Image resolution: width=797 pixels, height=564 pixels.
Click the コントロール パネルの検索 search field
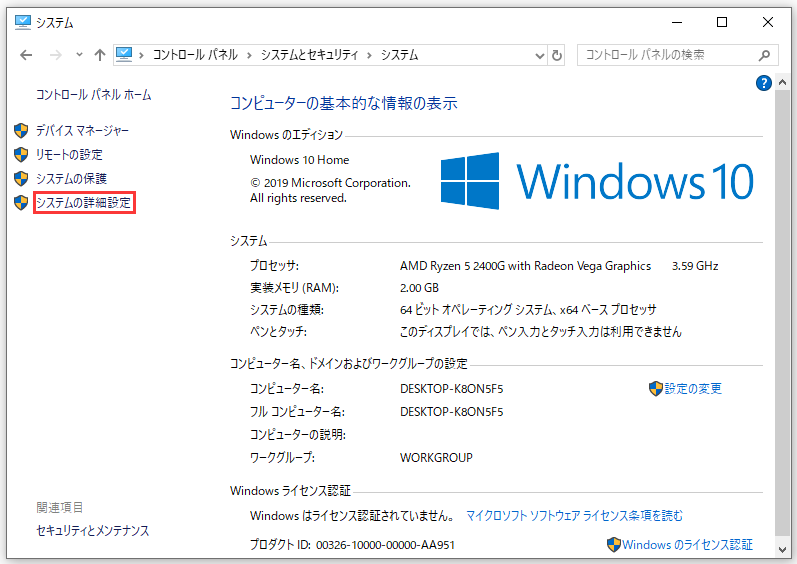tap(665, 55)
